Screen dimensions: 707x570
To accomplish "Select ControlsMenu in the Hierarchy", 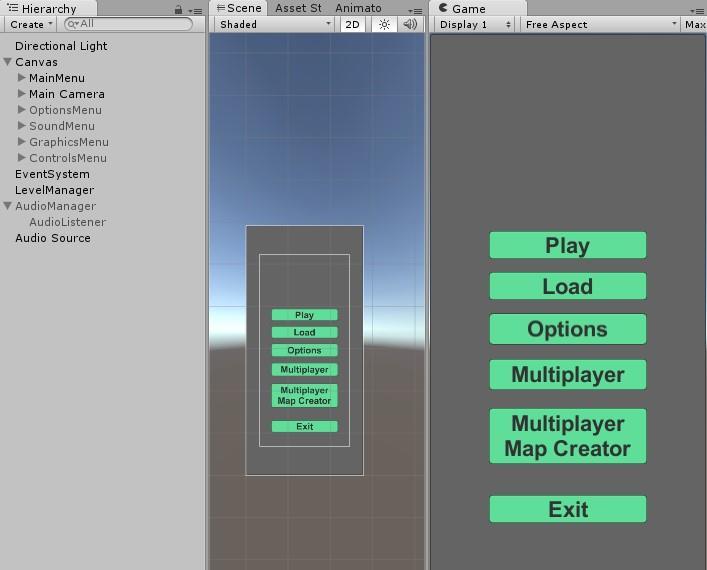I will [68, 158].
